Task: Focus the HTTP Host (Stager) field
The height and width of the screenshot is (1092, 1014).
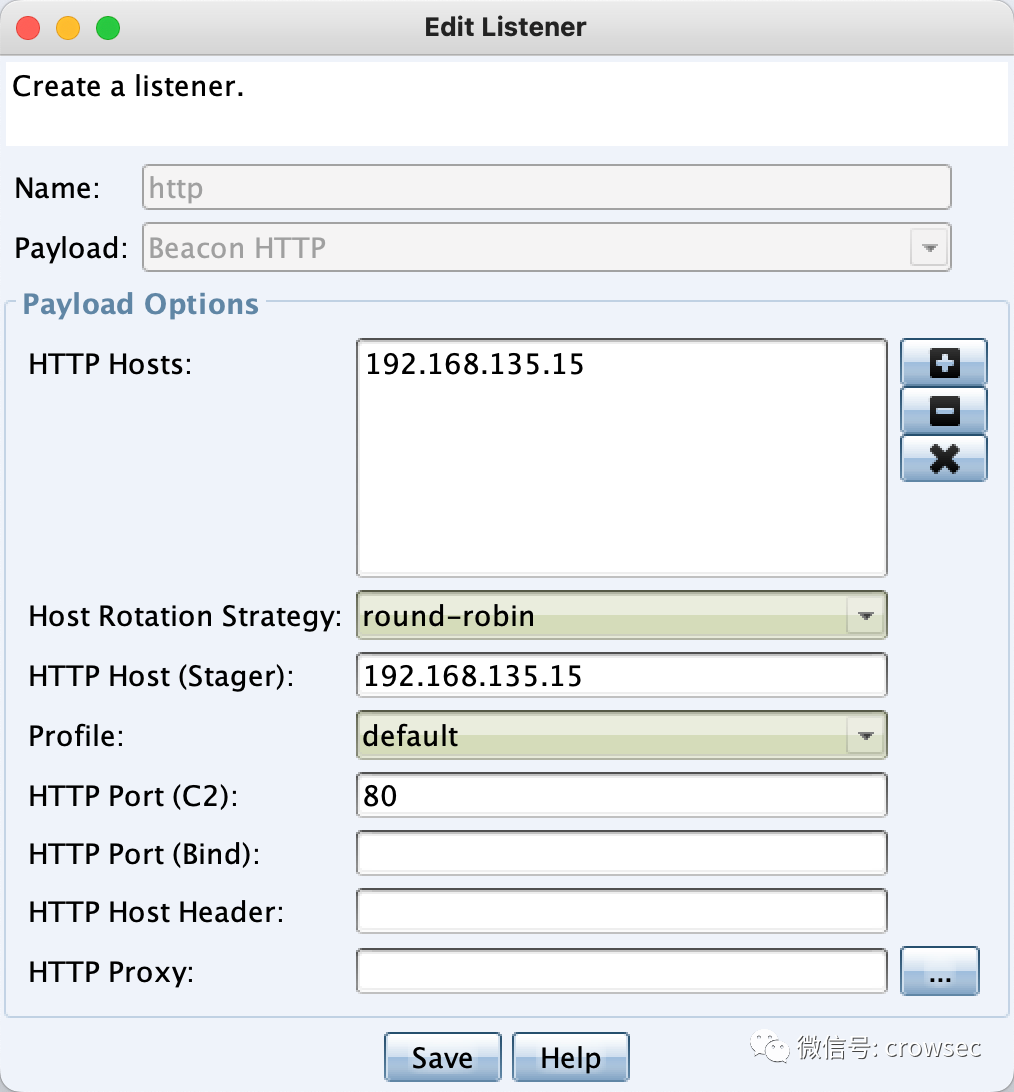Action: coord(621,676)
